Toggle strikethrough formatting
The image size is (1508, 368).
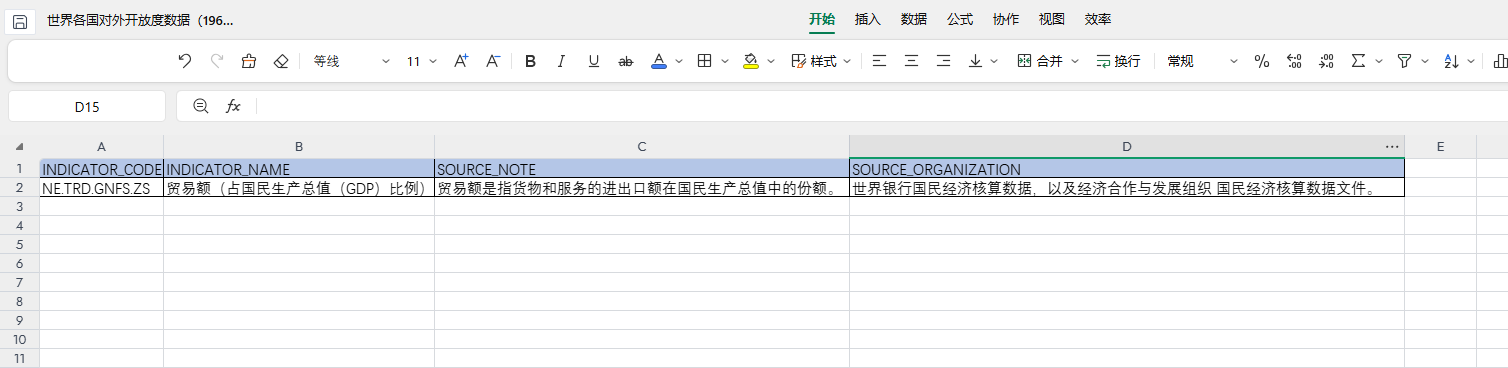[x=626, y=61]
